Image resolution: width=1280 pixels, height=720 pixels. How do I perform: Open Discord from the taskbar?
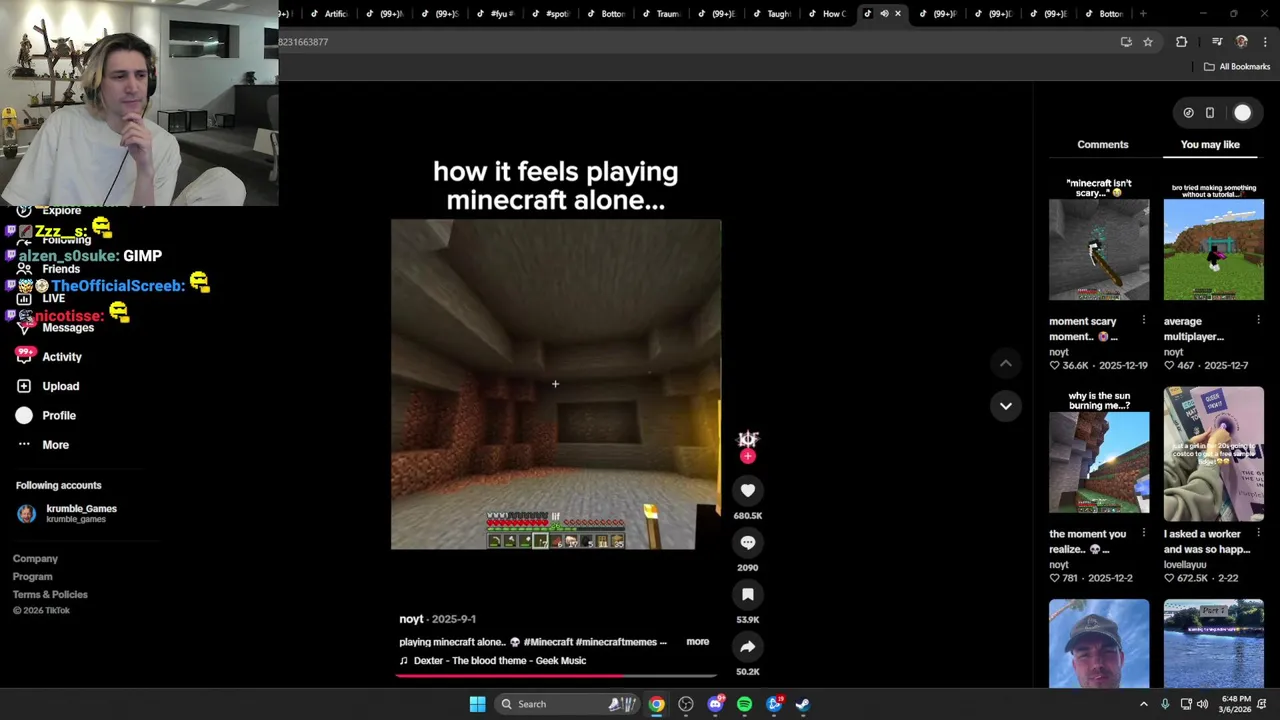click(x=715, y=704)
